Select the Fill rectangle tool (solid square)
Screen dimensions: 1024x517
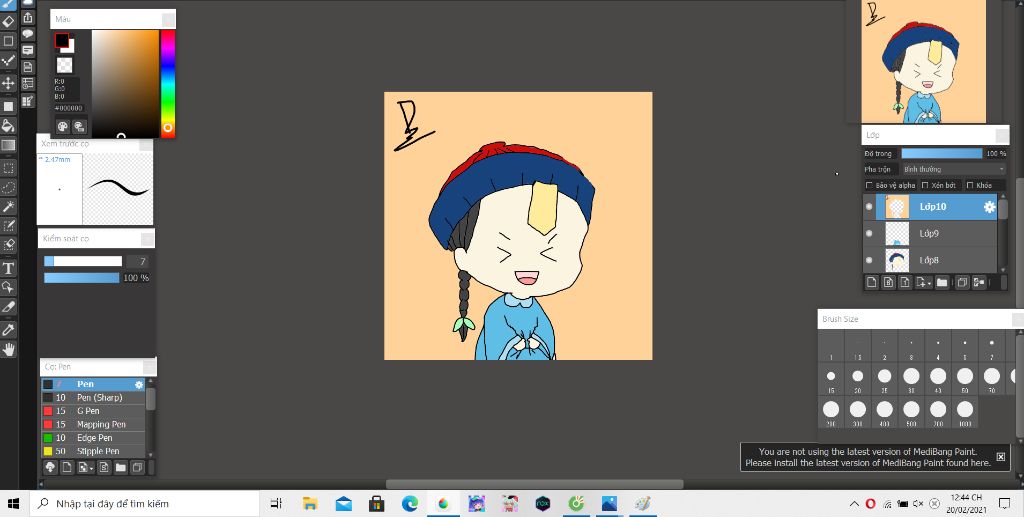(8, 106)
